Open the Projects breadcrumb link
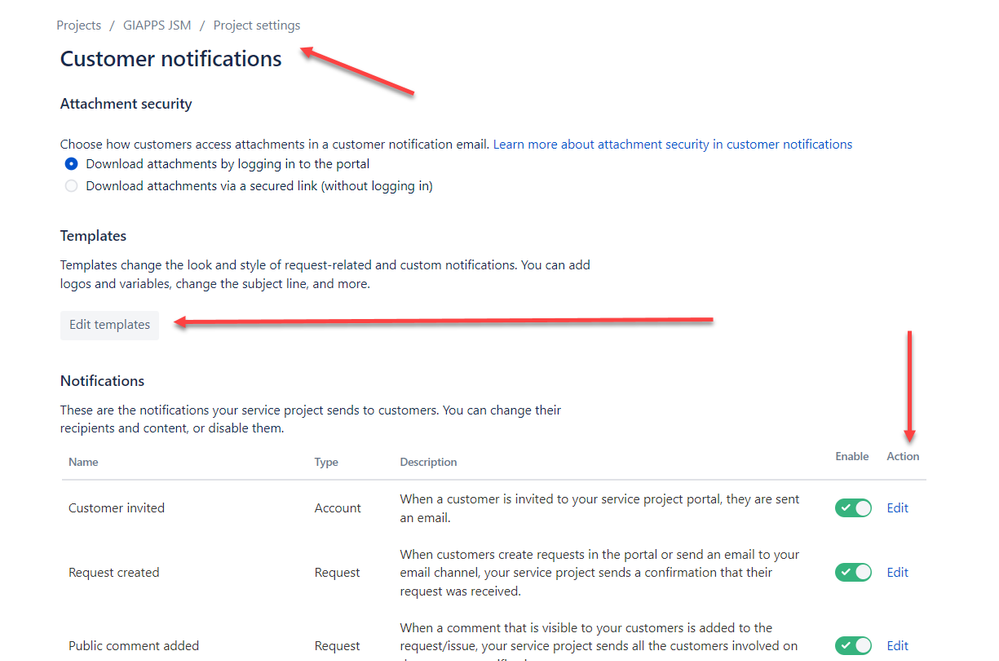This screenshot has width=999, height=661. (x=78, y=25)
